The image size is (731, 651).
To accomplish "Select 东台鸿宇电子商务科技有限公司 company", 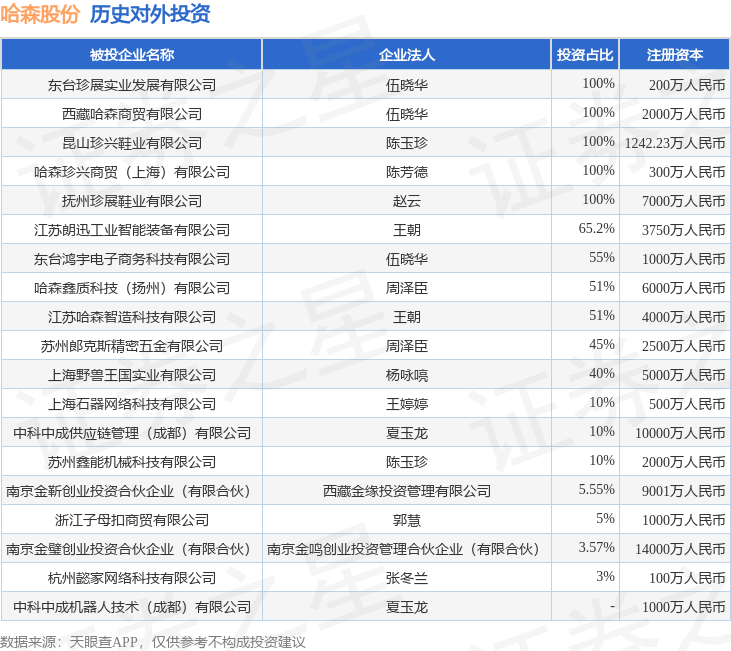I will [x=132, y=259].
